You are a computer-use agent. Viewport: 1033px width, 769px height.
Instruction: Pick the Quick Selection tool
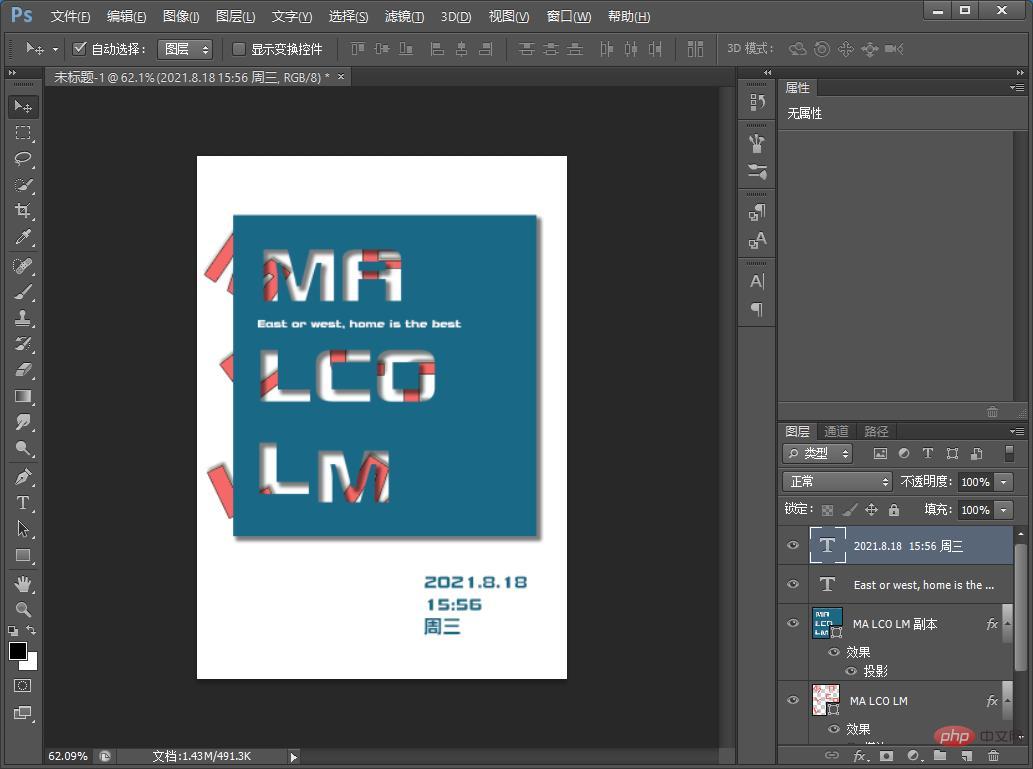tap(23, 185)
